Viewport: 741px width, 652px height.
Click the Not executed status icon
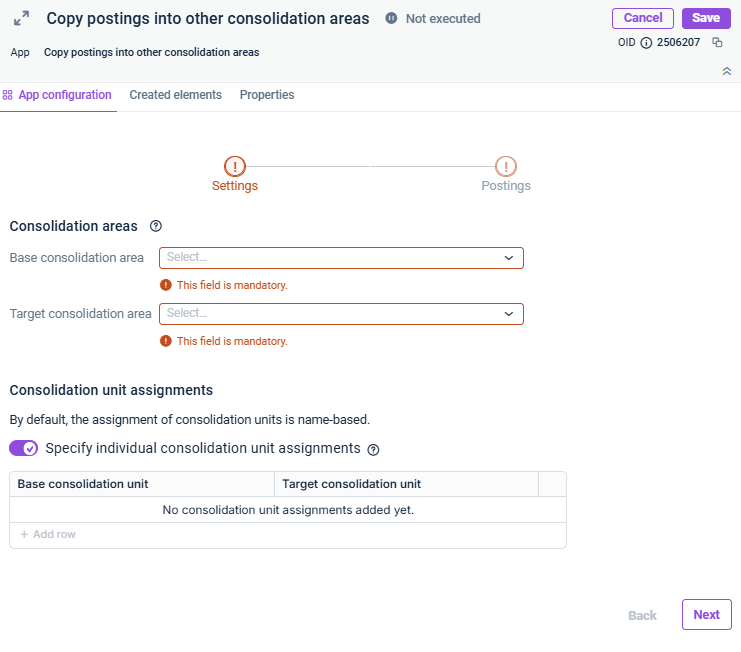(391, 18)
